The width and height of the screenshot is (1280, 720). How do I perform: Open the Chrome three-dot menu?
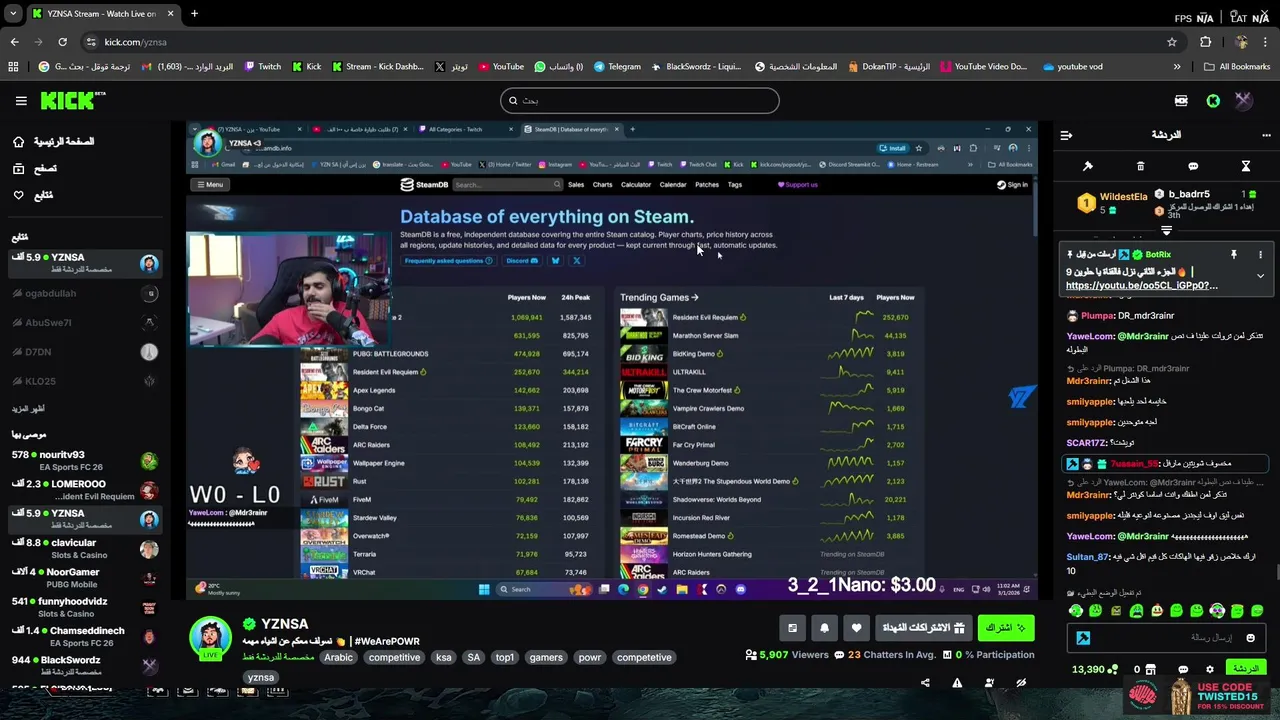coord(1266,42)
